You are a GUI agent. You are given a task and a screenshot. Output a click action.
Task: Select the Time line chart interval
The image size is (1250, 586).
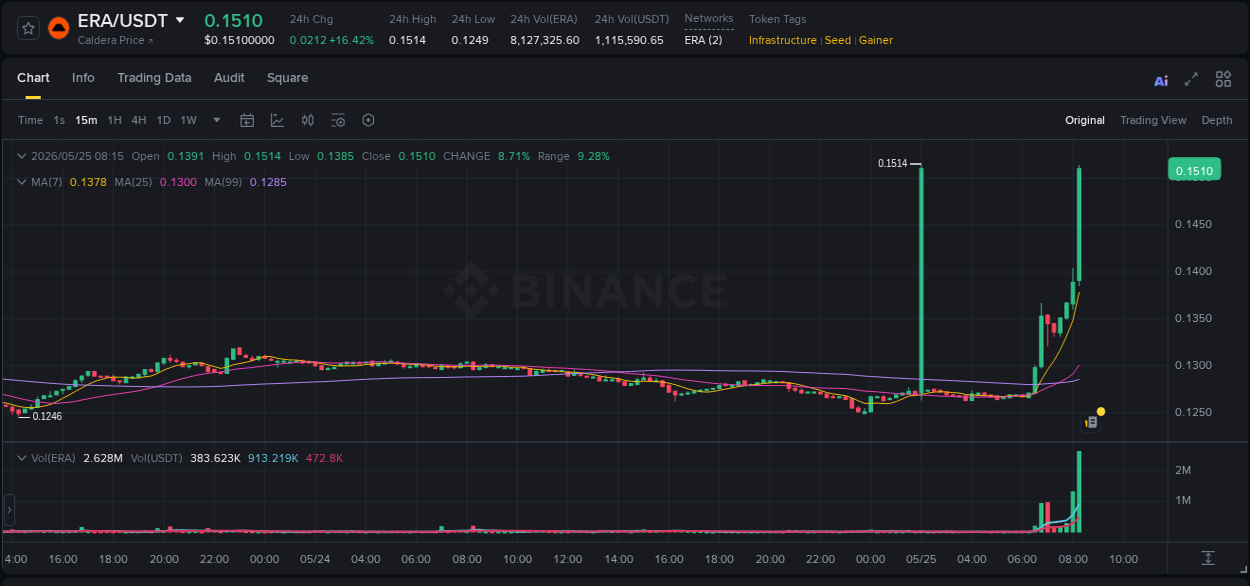coord(31,120)
